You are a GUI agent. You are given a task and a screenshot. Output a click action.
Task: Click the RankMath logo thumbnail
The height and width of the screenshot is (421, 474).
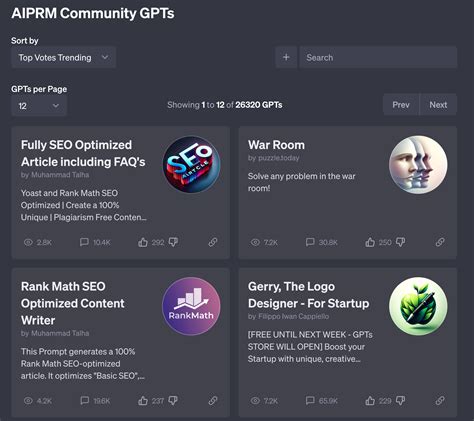click(191, 306)
